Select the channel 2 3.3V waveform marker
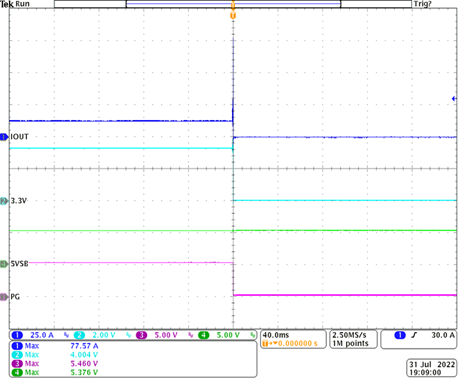 coord(4,201)
